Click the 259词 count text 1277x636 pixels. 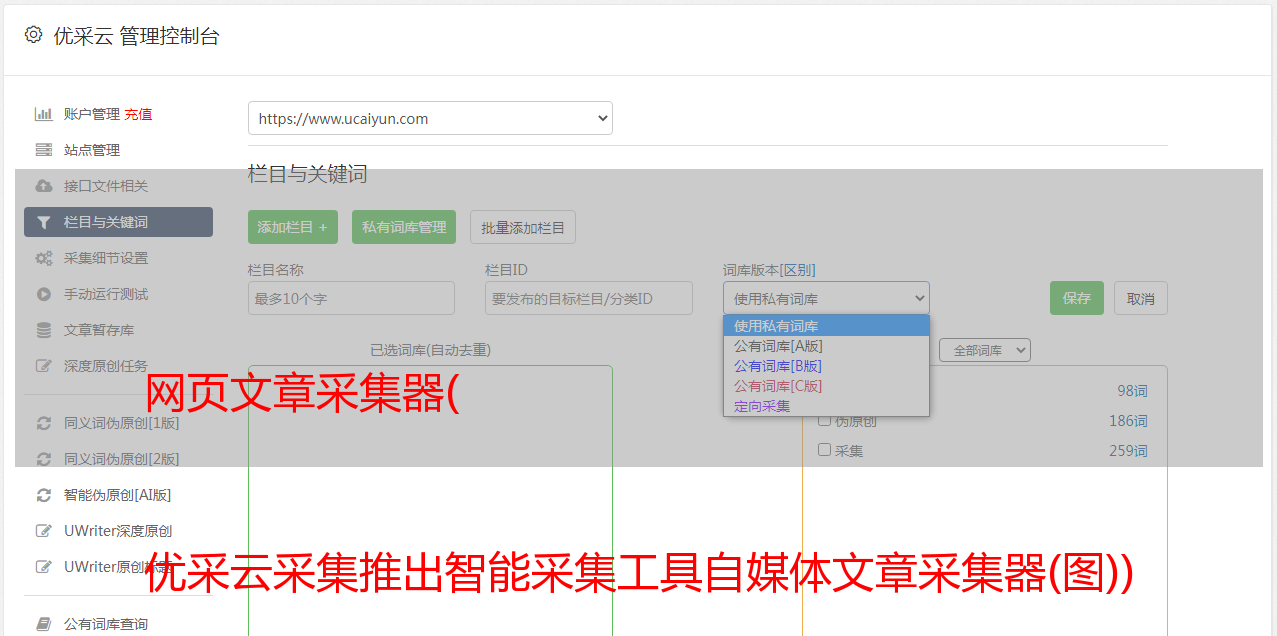1128,451
